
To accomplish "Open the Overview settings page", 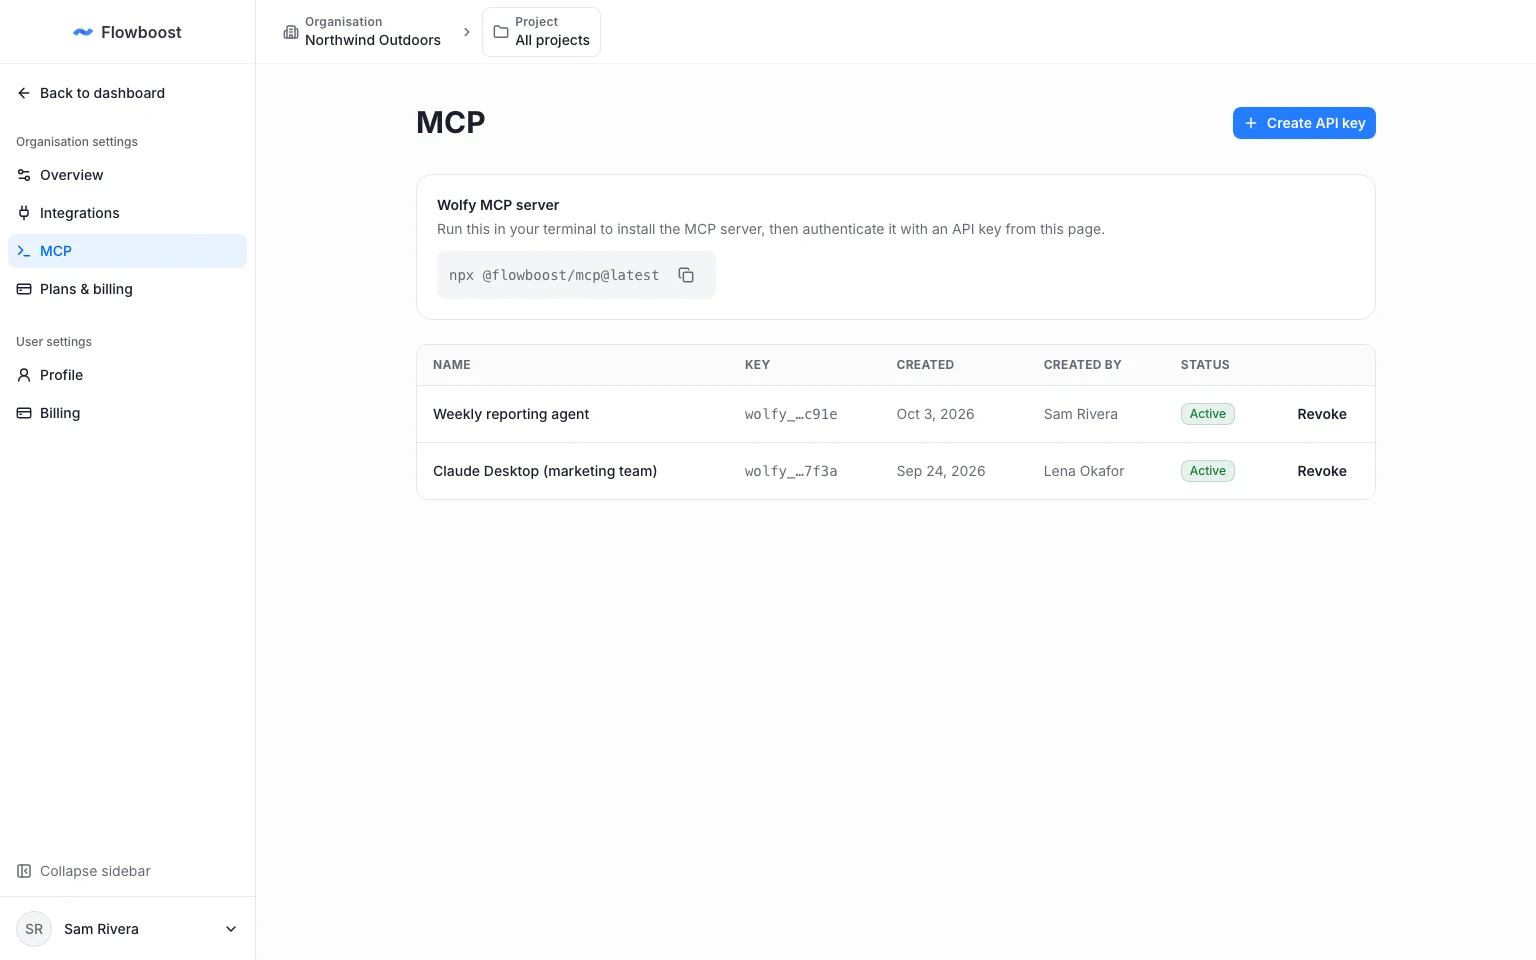I will pyautogui.click(x=127, y=175).
